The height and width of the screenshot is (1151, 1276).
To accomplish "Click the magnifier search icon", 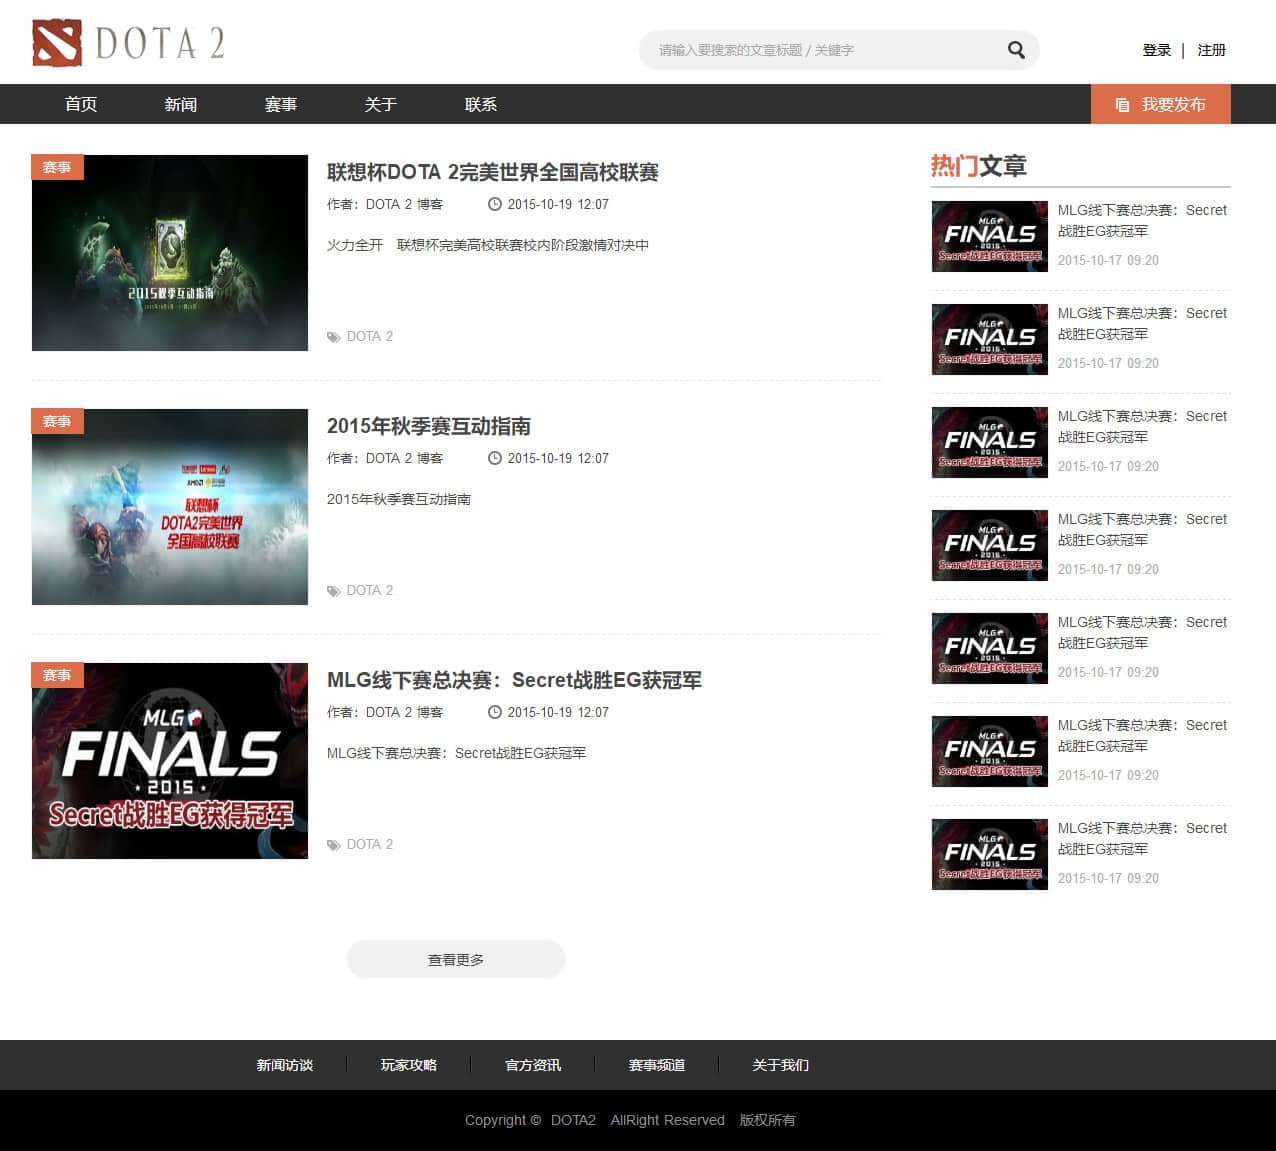I will pos(1016,50).
